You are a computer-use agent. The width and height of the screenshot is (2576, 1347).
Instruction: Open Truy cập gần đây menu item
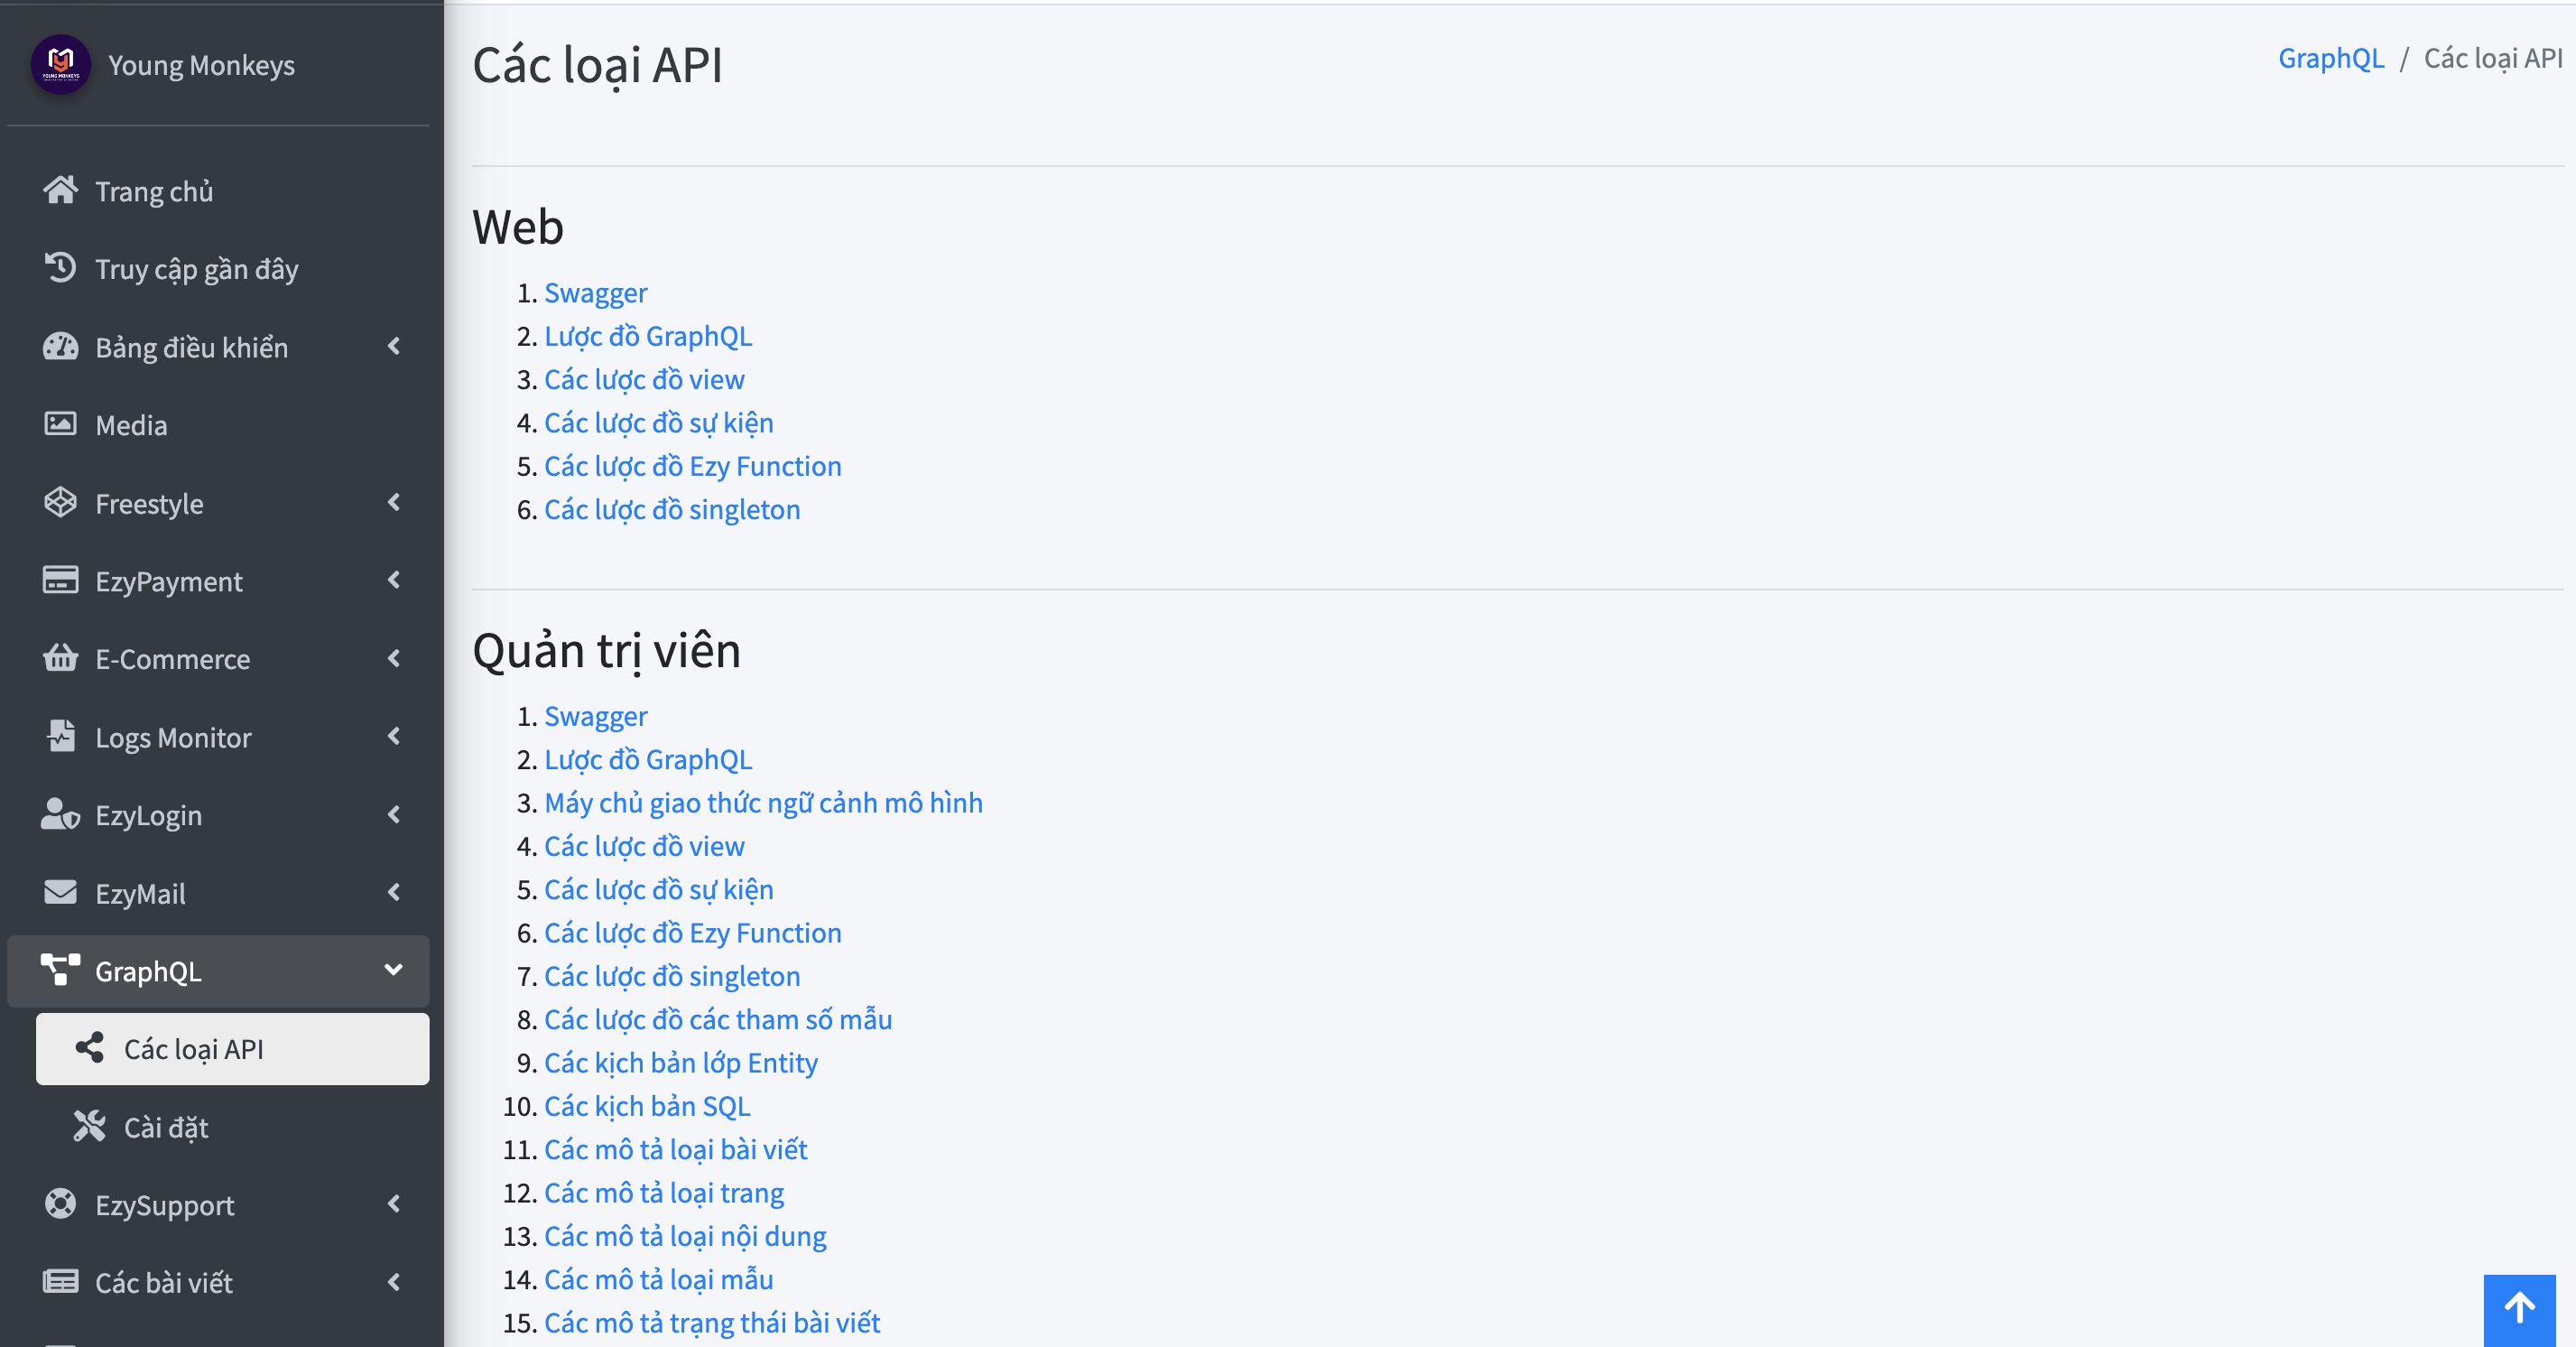point(218,269)
